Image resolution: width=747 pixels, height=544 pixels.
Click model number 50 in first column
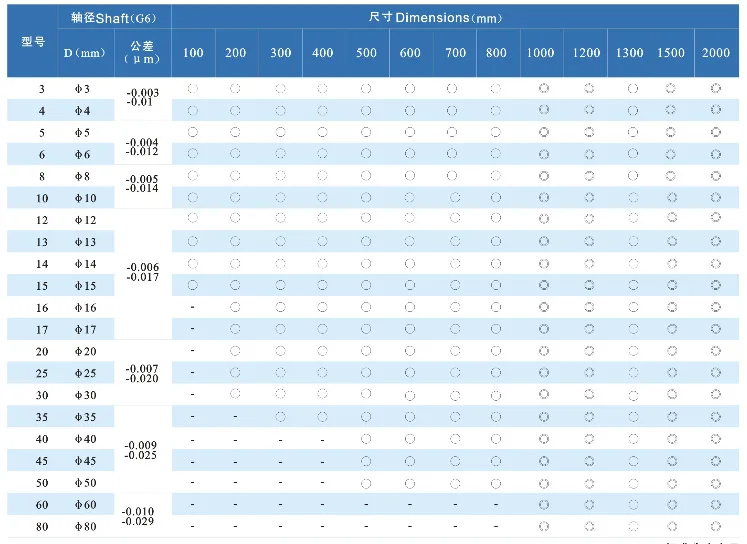[42, 483]
